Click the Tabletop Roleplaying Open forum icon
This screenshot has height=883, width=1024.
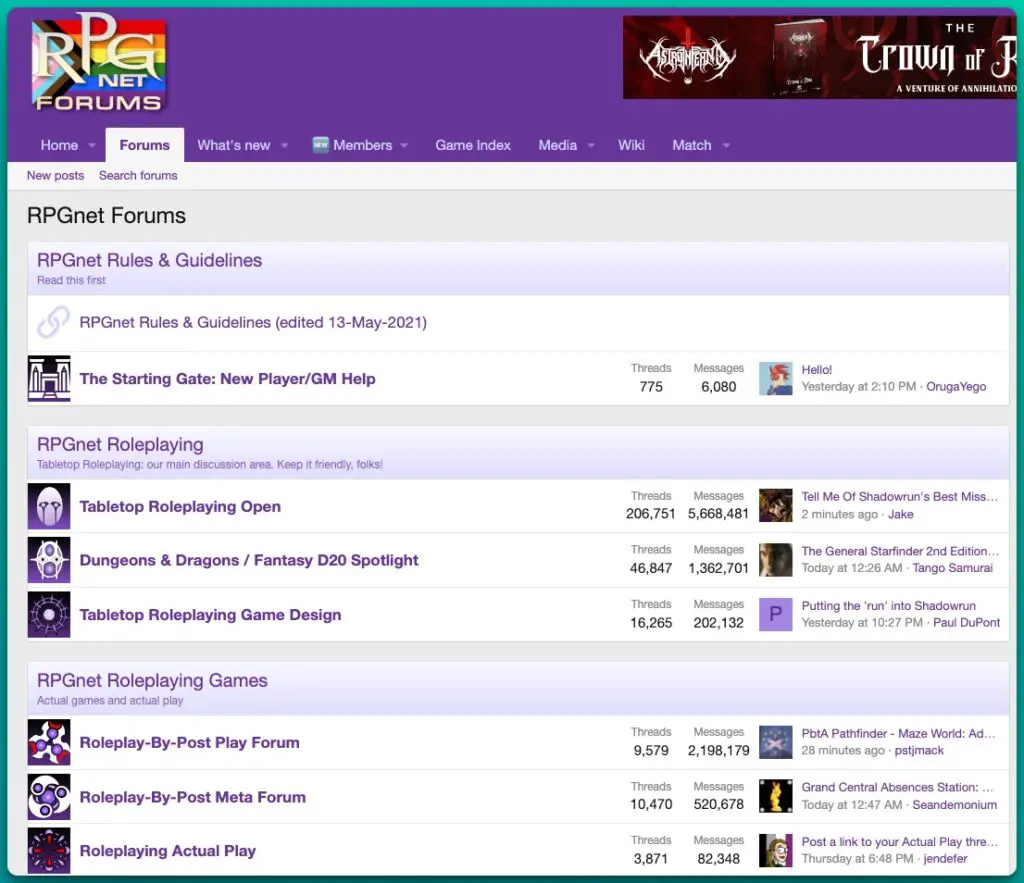(49, 506)
